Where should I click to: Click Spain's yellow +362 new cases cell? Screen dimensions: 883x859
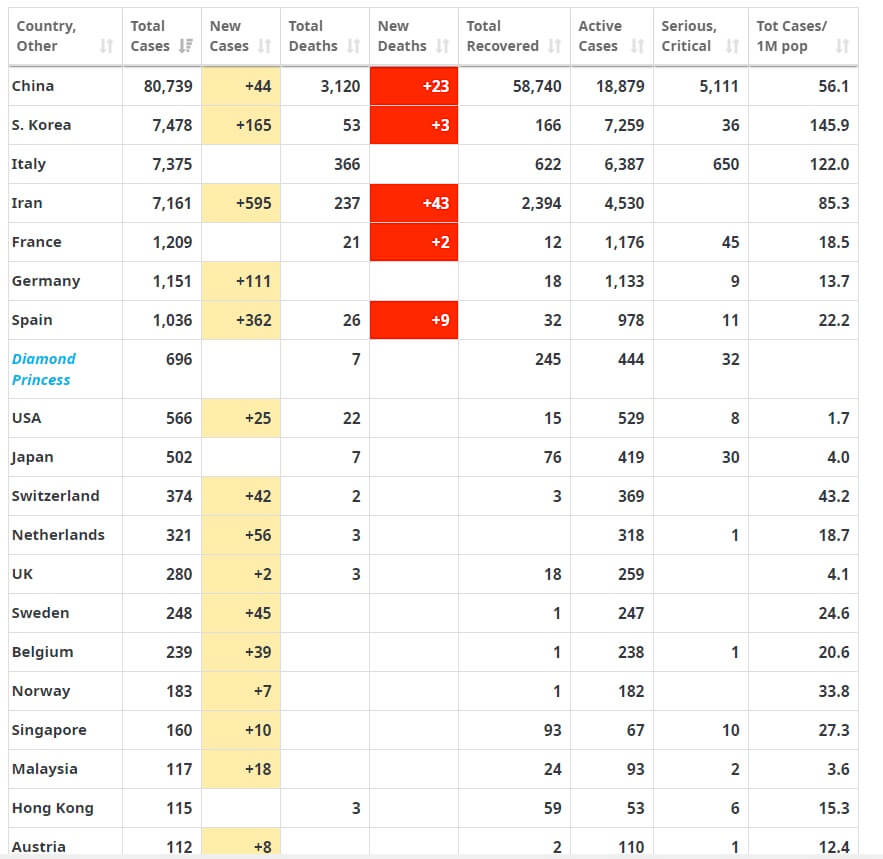[x=241, y=320]
